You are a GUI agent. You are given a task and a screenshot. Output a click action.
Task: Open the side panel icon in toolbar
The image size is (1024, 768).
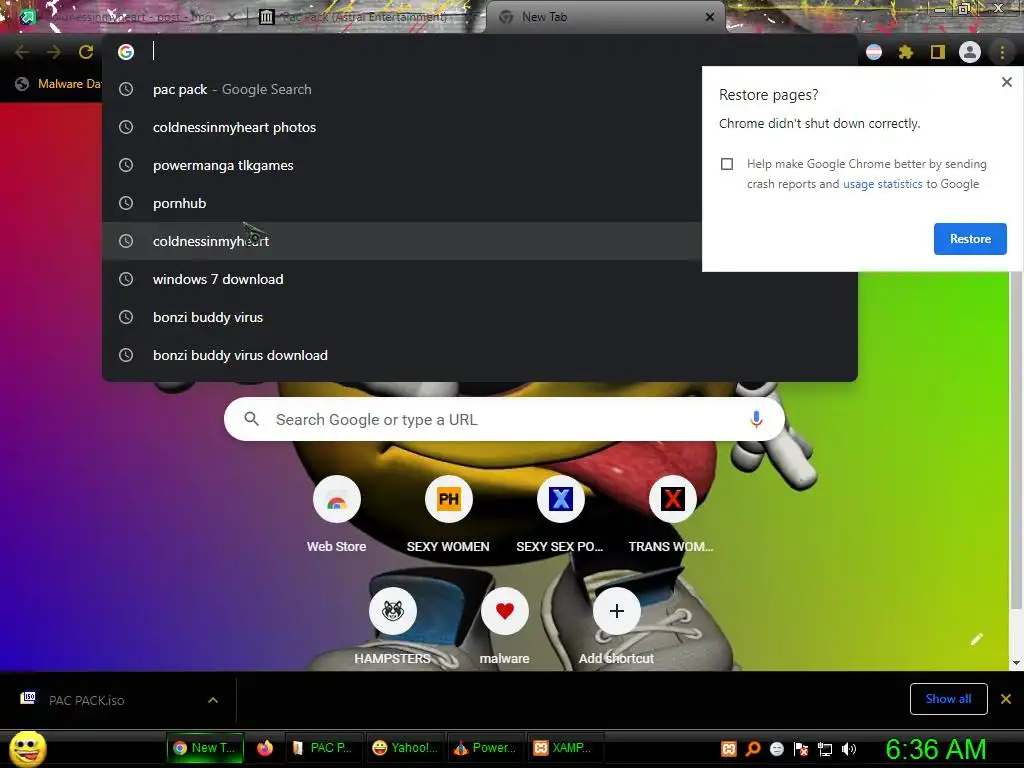click(937, 52)
